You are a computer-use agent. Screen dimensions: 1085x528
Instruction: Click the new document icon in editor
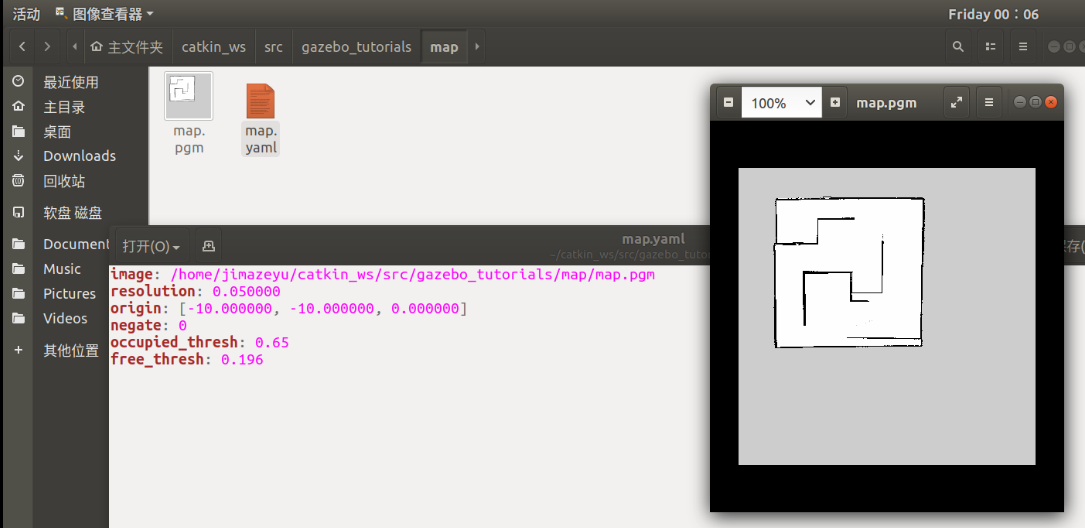click(x=208, y=246)
